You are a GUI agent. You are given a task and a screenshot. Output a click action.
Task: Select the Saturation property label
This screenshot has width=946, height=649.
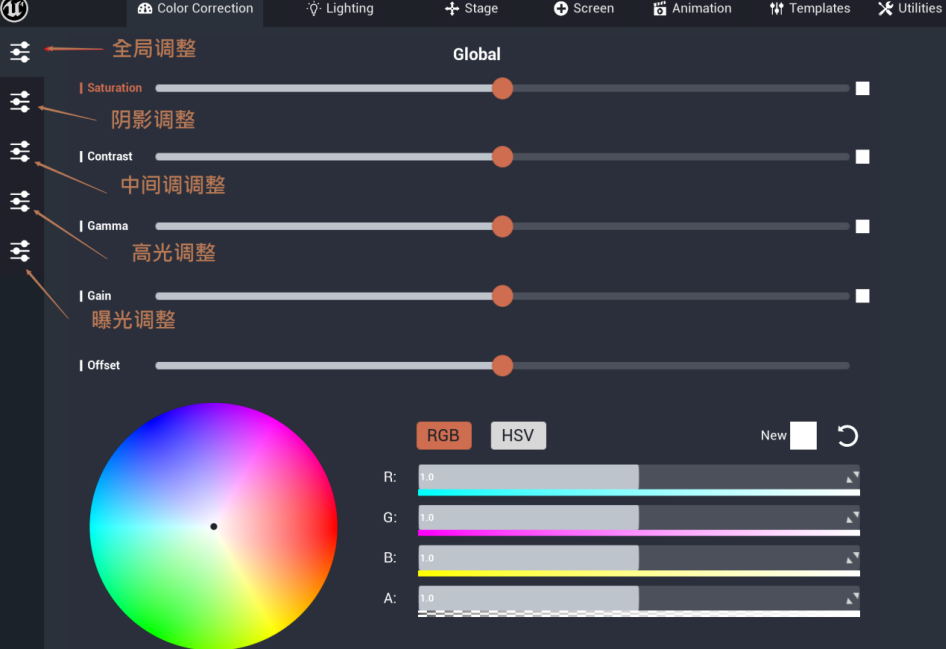pyautogui.click(x=115, y=87)
